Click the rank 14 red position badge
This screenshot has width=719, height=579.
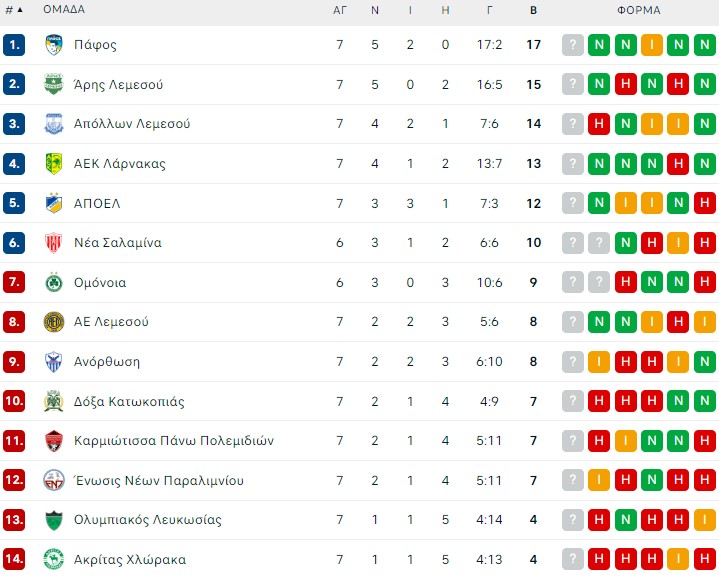click(14, 559)
